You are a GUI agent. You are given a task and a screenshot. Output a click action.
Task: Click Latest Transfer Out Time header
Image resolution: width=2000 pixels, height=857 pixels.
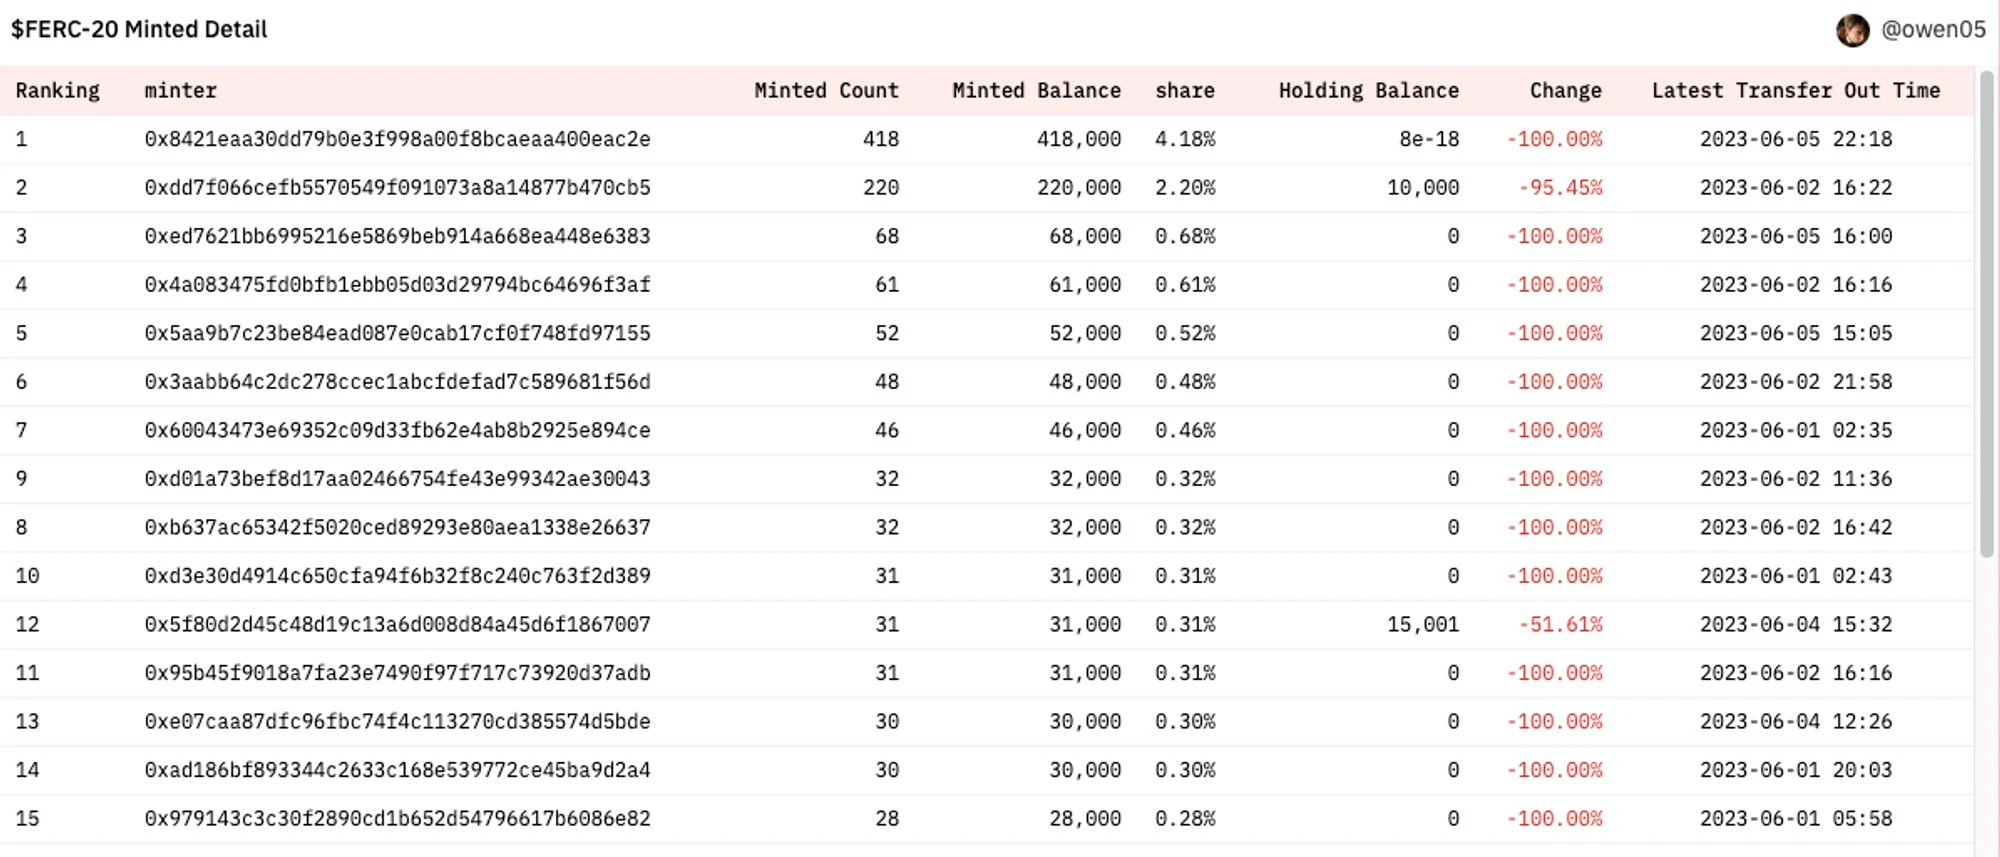click(x=1795, y=91)
